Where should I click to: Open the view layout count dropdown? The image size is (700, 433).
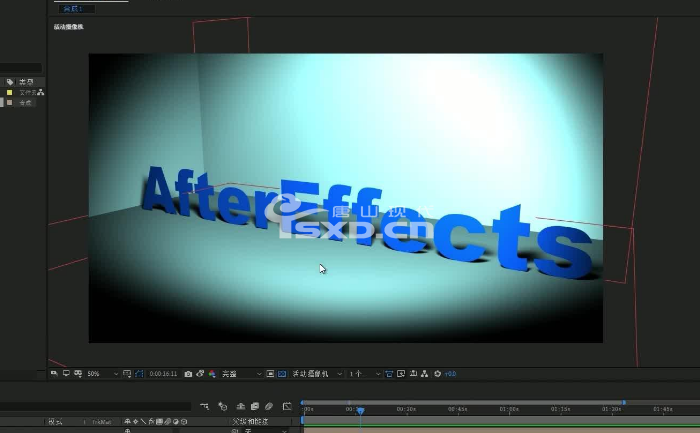[x=364, y=374]
